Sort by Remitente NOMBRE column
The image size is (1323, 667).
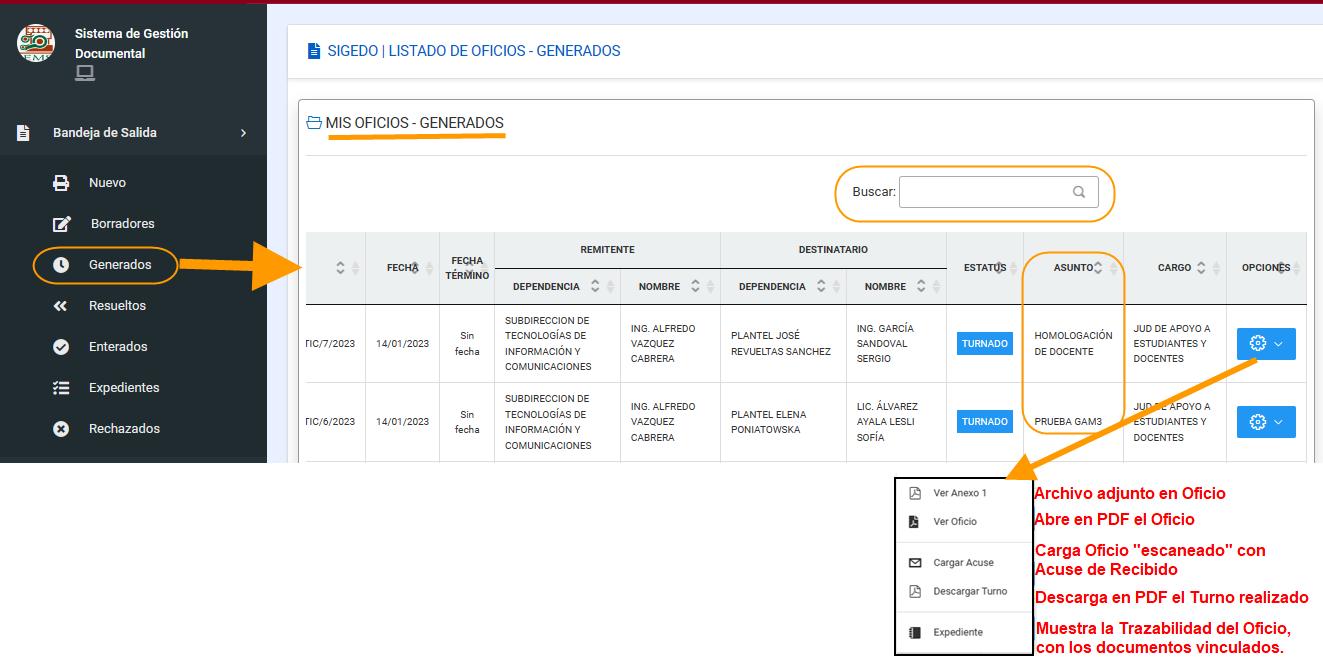670,287
